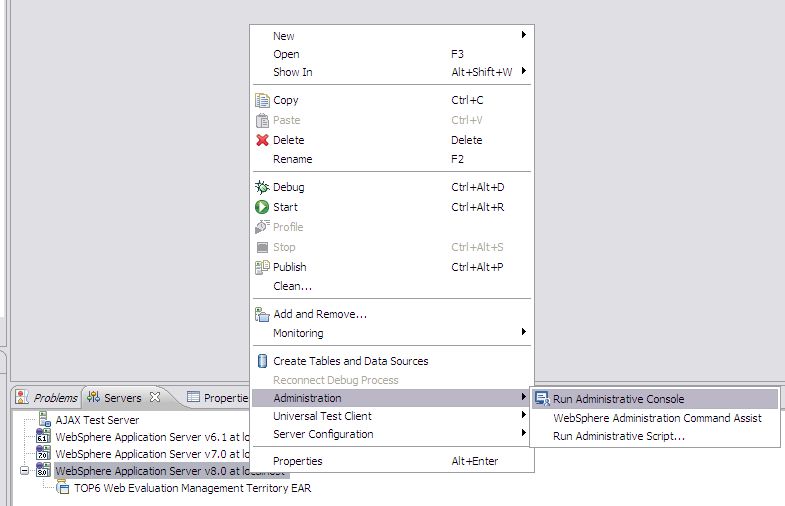Switch to the Problems tab
Screen dimensions: 785x506
coord(47,397)
